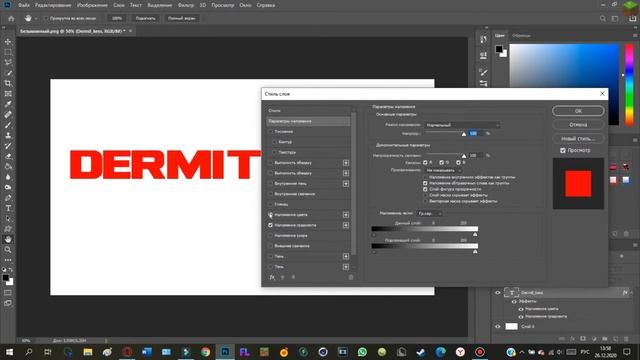Hide the Слой 0 layer
Viewport: 640px width, 360px height.
point(498,327)
